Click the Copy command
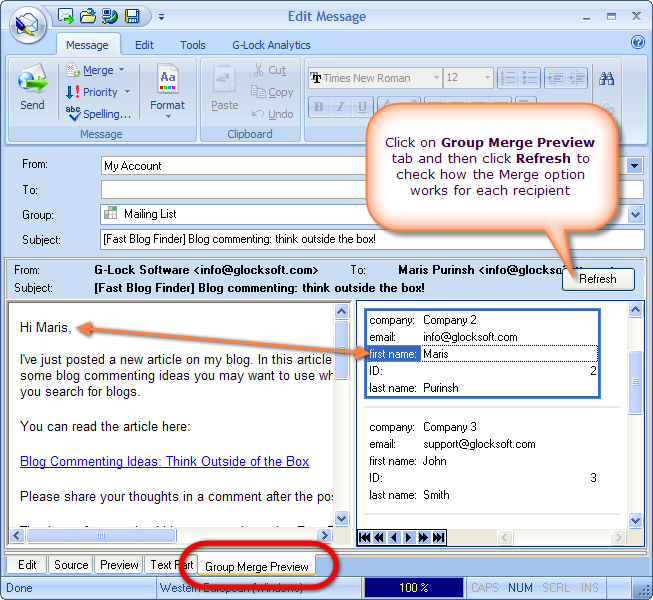653x600 pixels. [272, 92]
